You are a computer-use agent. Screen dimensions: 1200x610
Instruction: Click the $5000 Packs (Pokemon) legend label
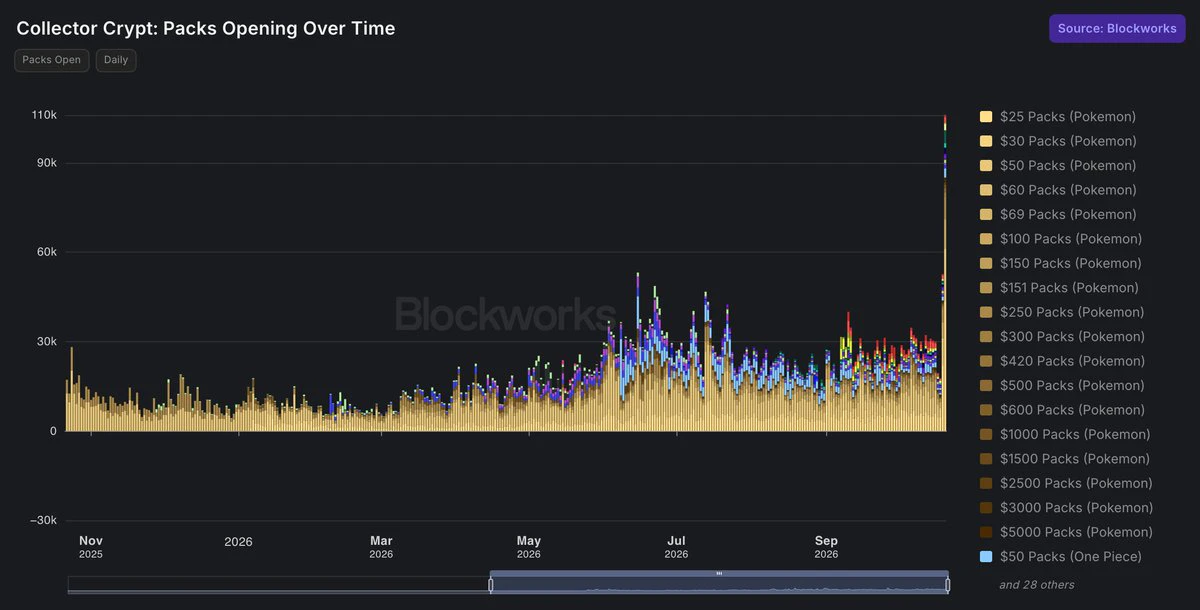click(1076, 533)
